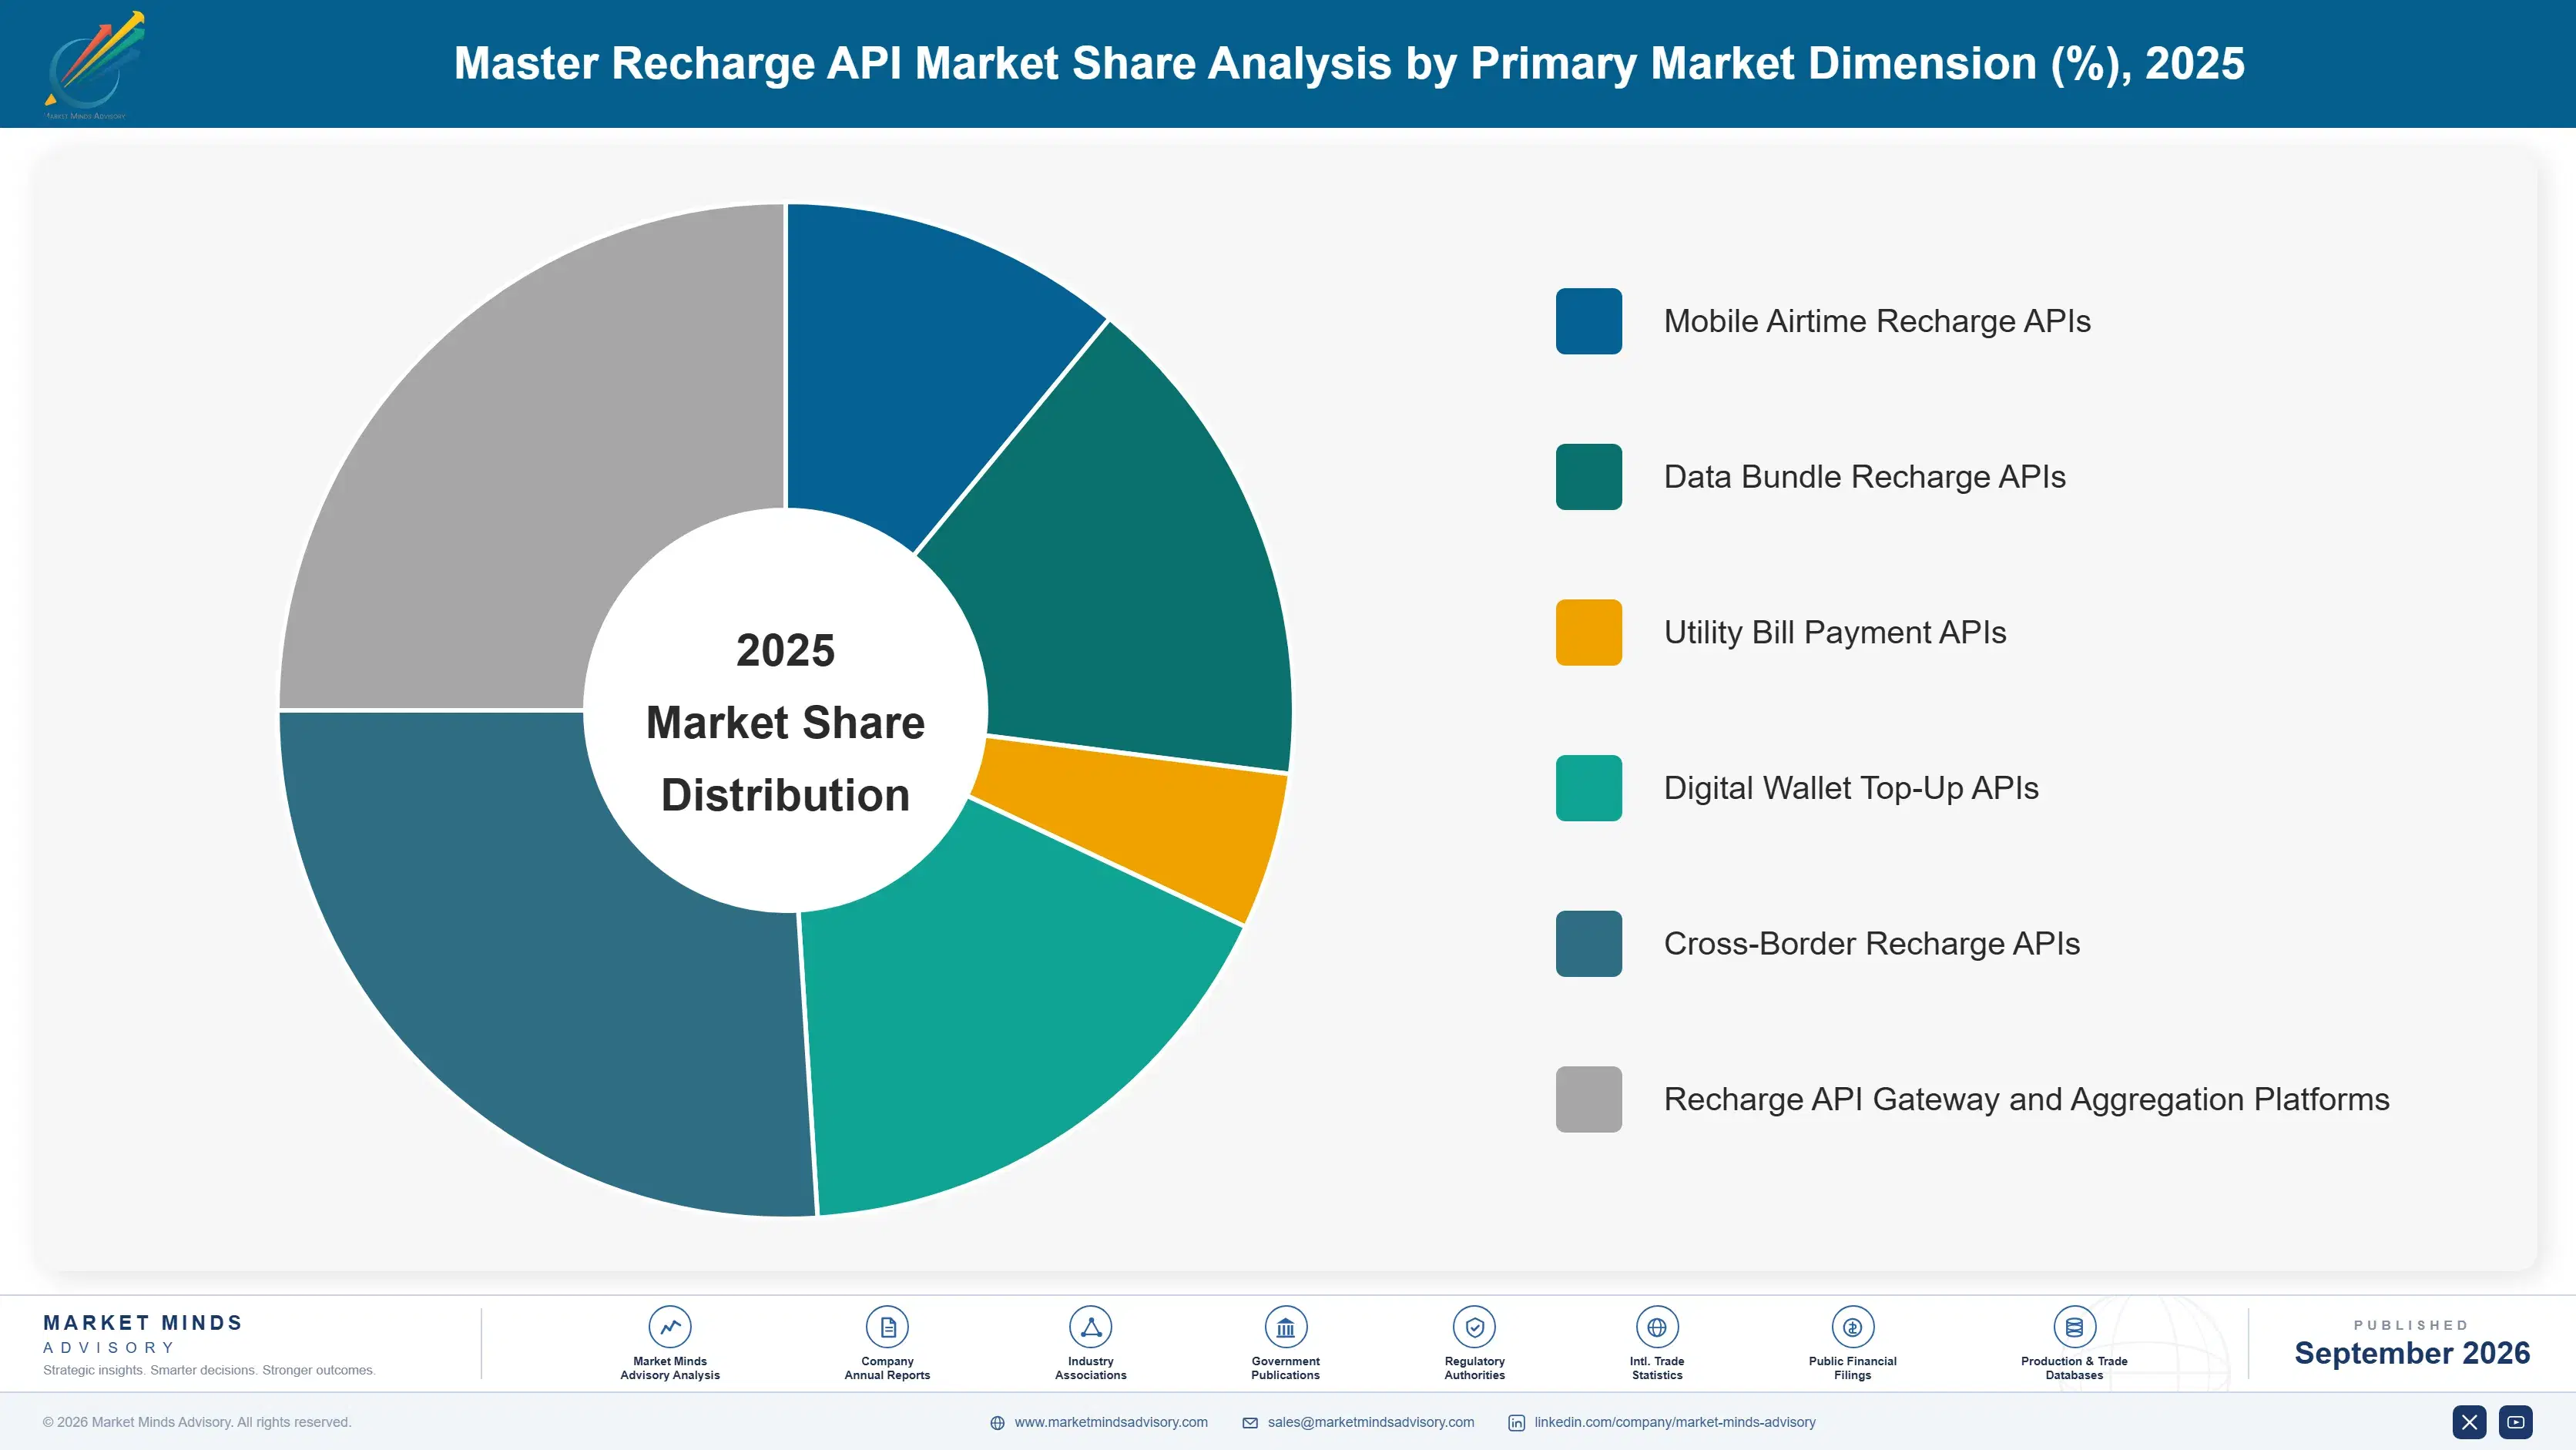Open linkedin.com/company/market-minds-advisory link
Image resolution: width=2576 pixels, height=1450 pixels.
tap(1675, 1422)
